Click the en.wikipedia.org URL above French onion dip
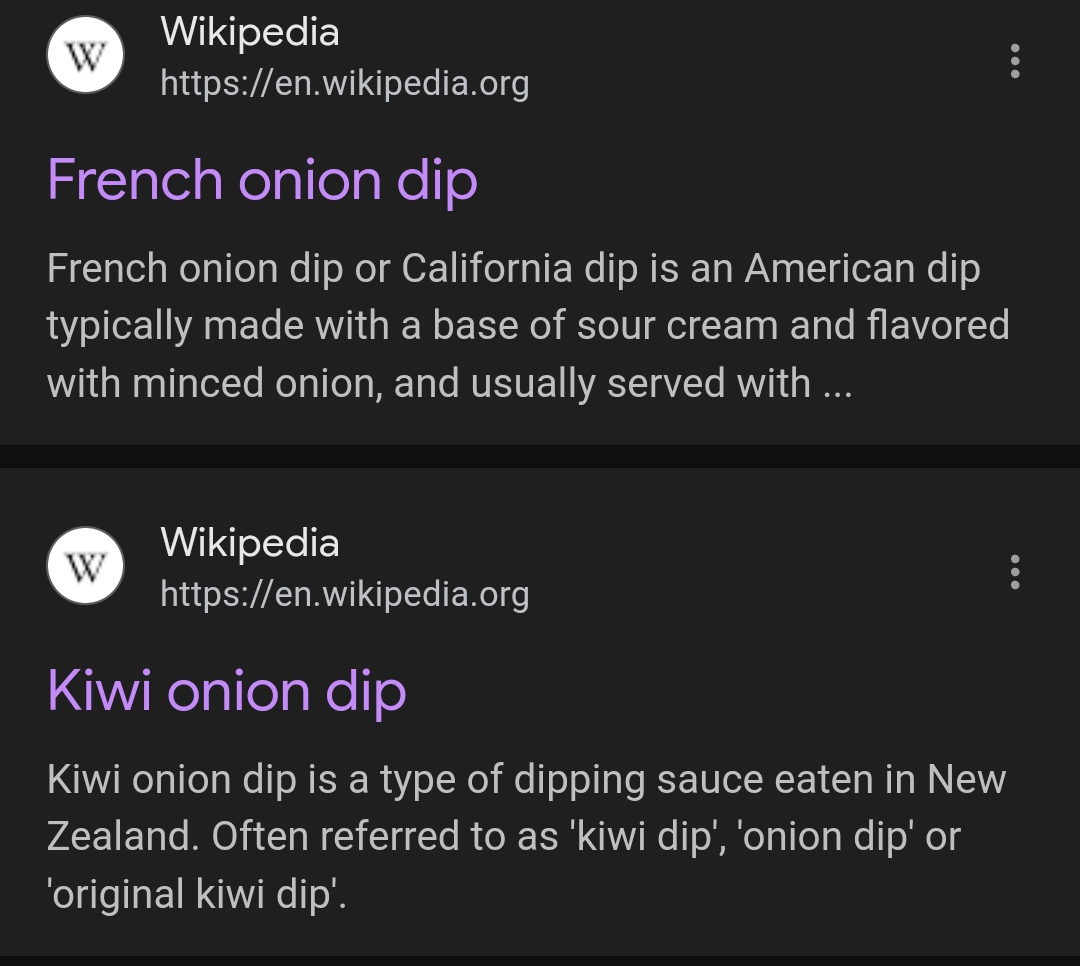The width and height of the screenshot is (1080, 966). [x=344, y=83]
